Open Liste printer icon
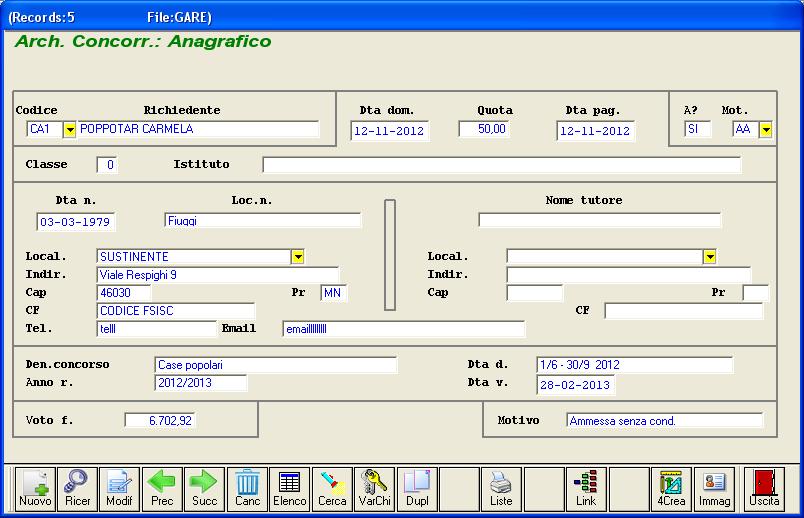The image size is (804, 518). (501, 489)
